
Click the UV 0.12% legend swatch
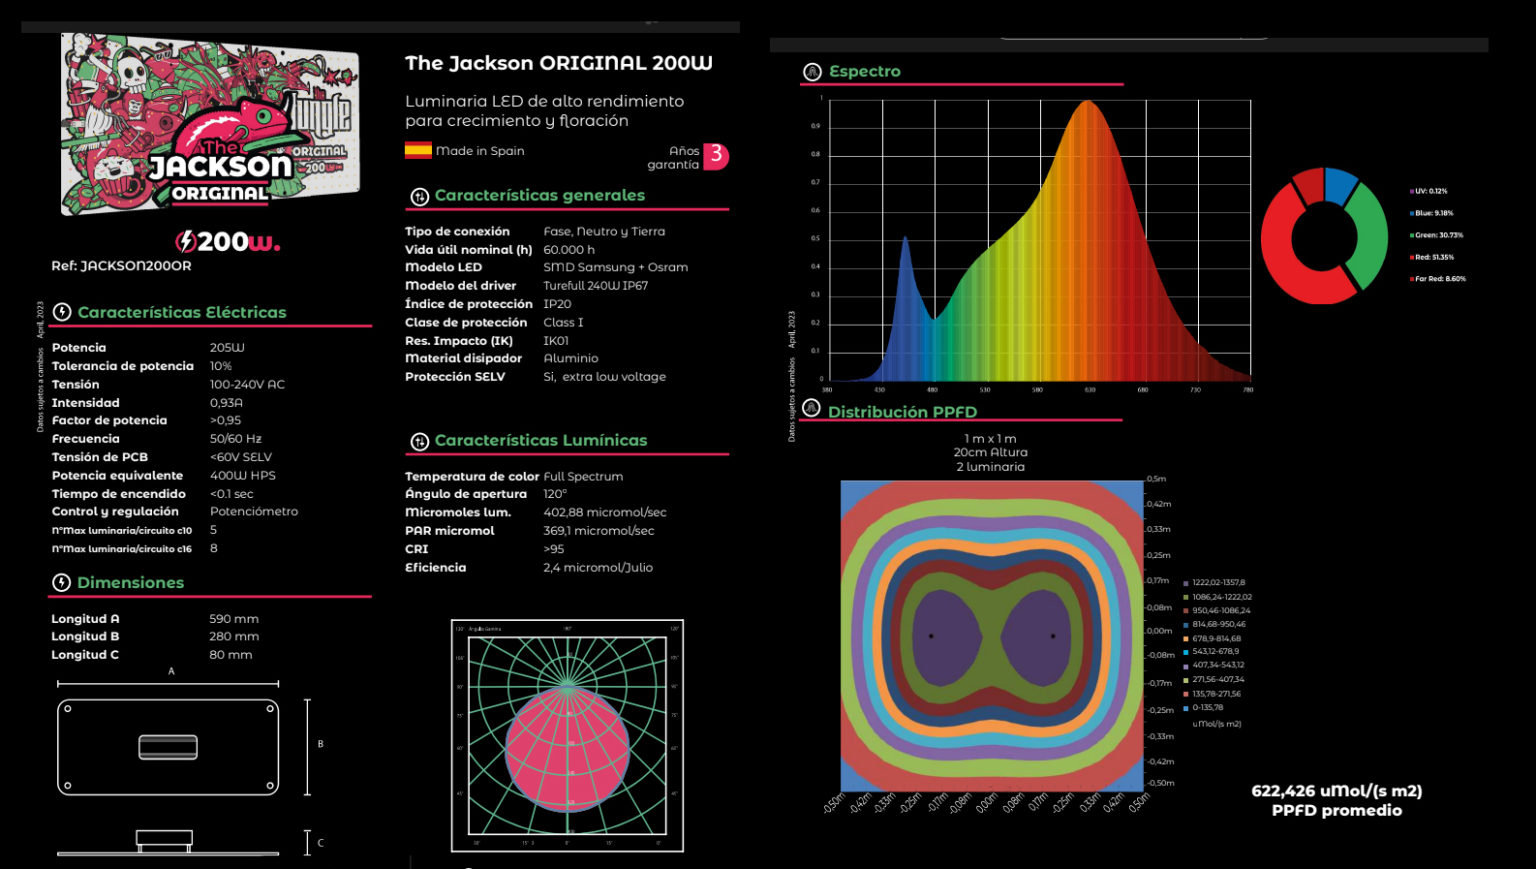click(1411, 191)
